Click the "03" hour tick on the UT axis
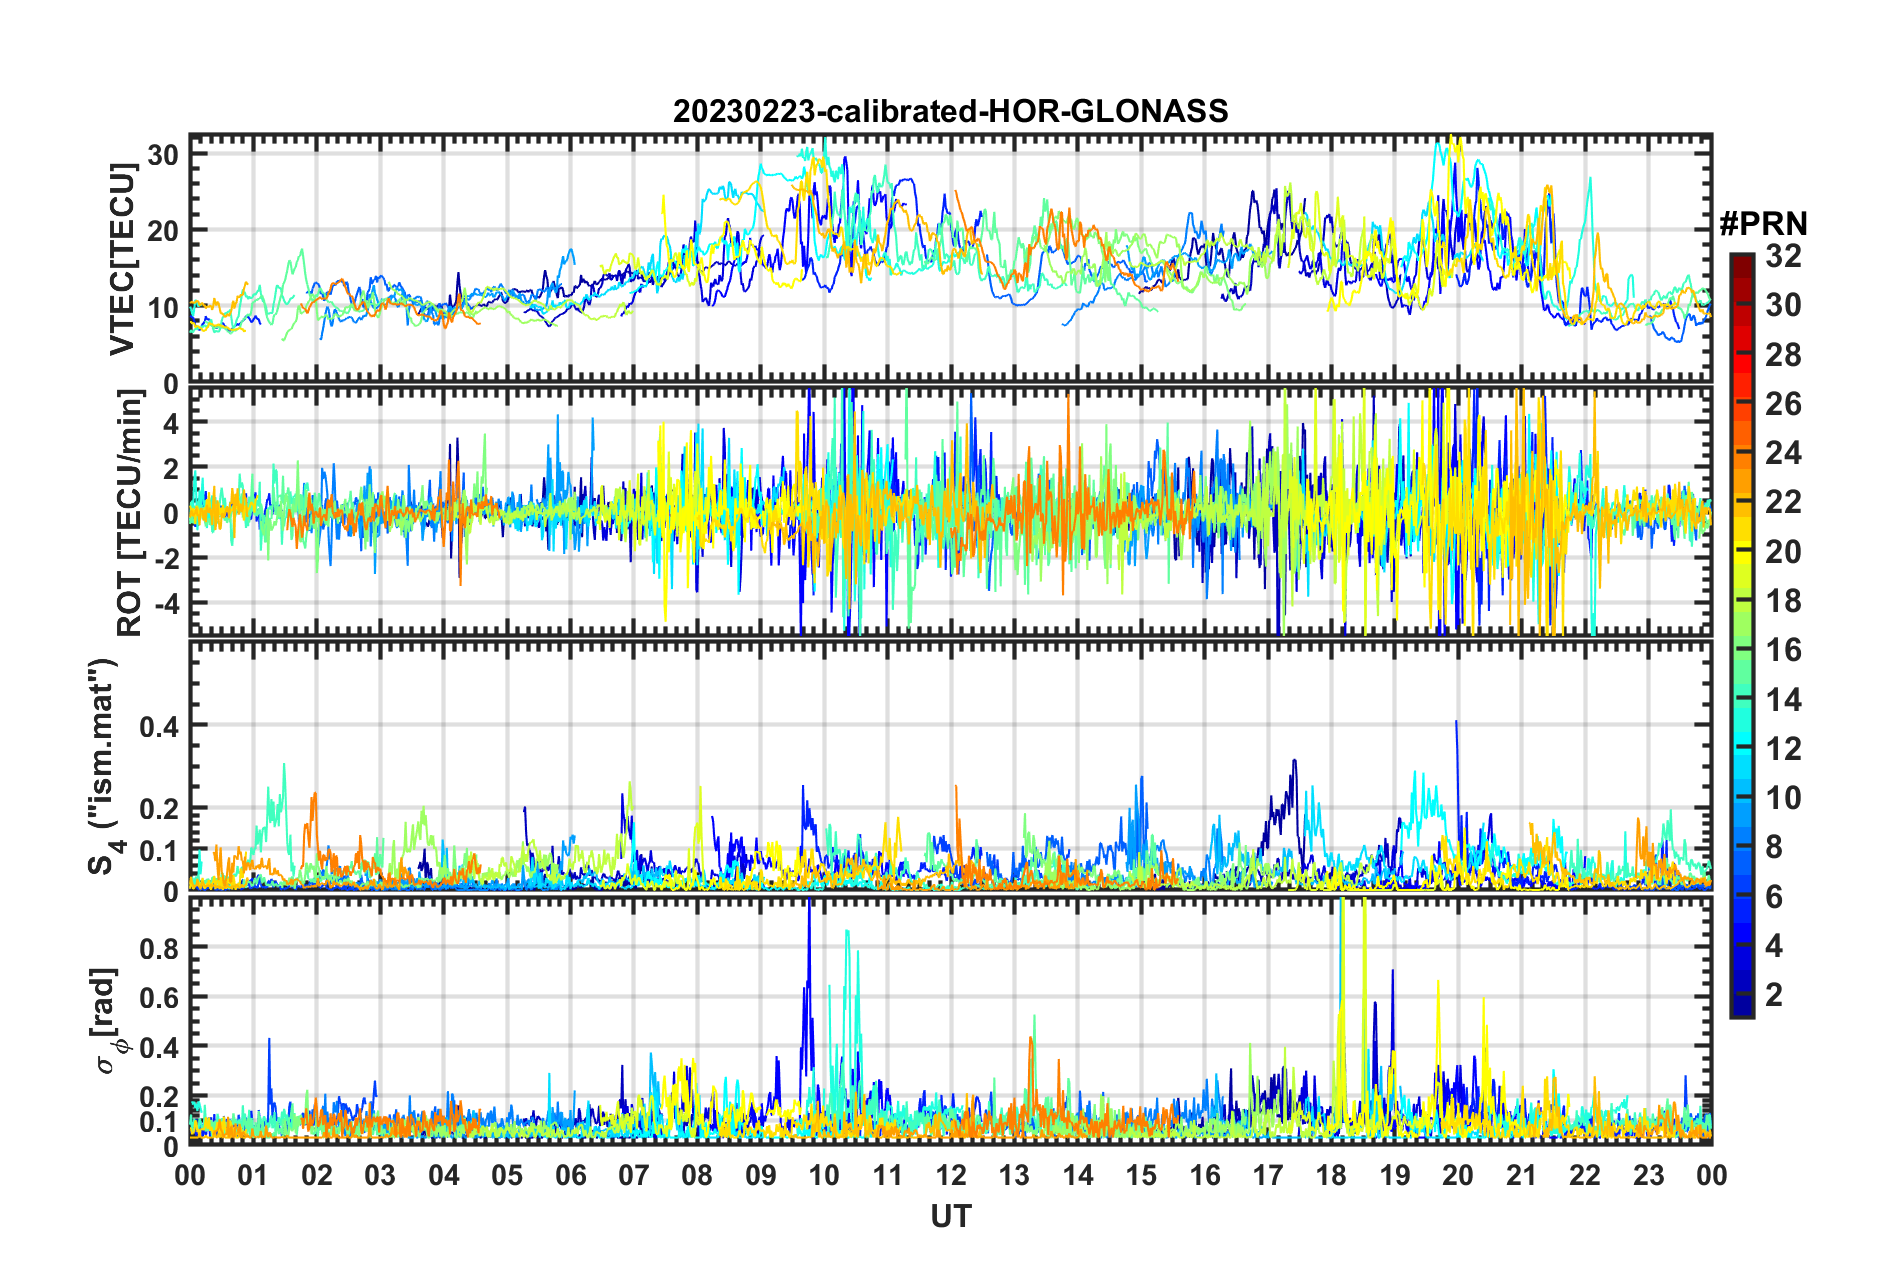The image size is (1902, 1272). pos(380,1174)
